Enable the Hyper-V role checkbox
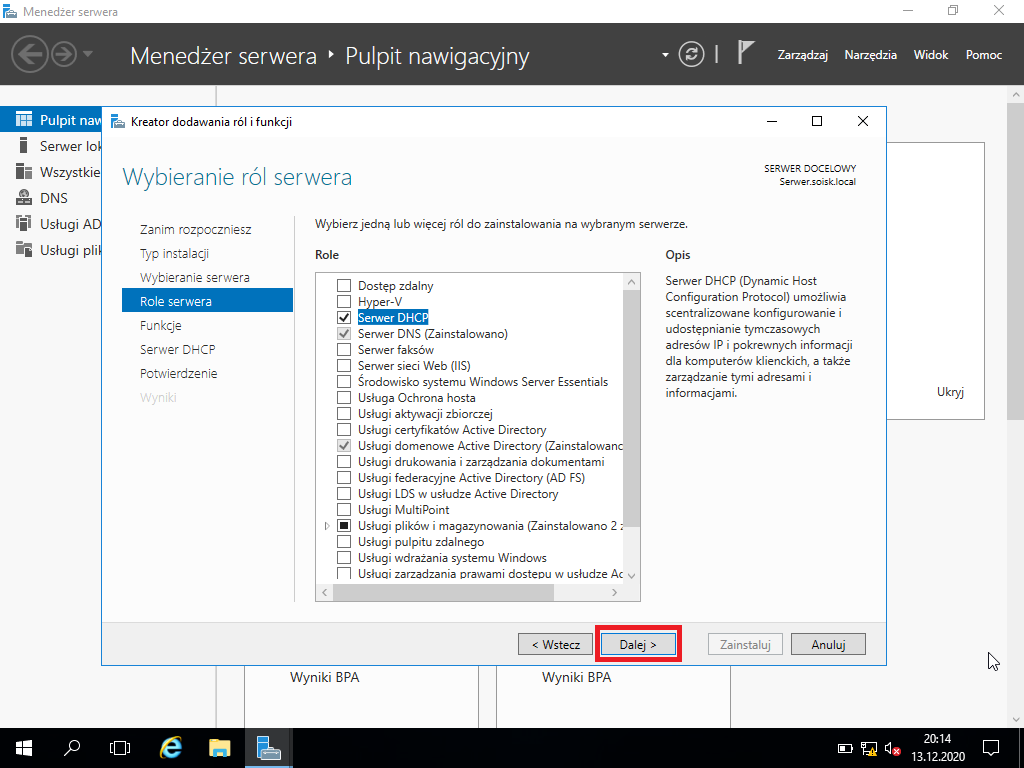1024x768 pixels. click(344, 302)
